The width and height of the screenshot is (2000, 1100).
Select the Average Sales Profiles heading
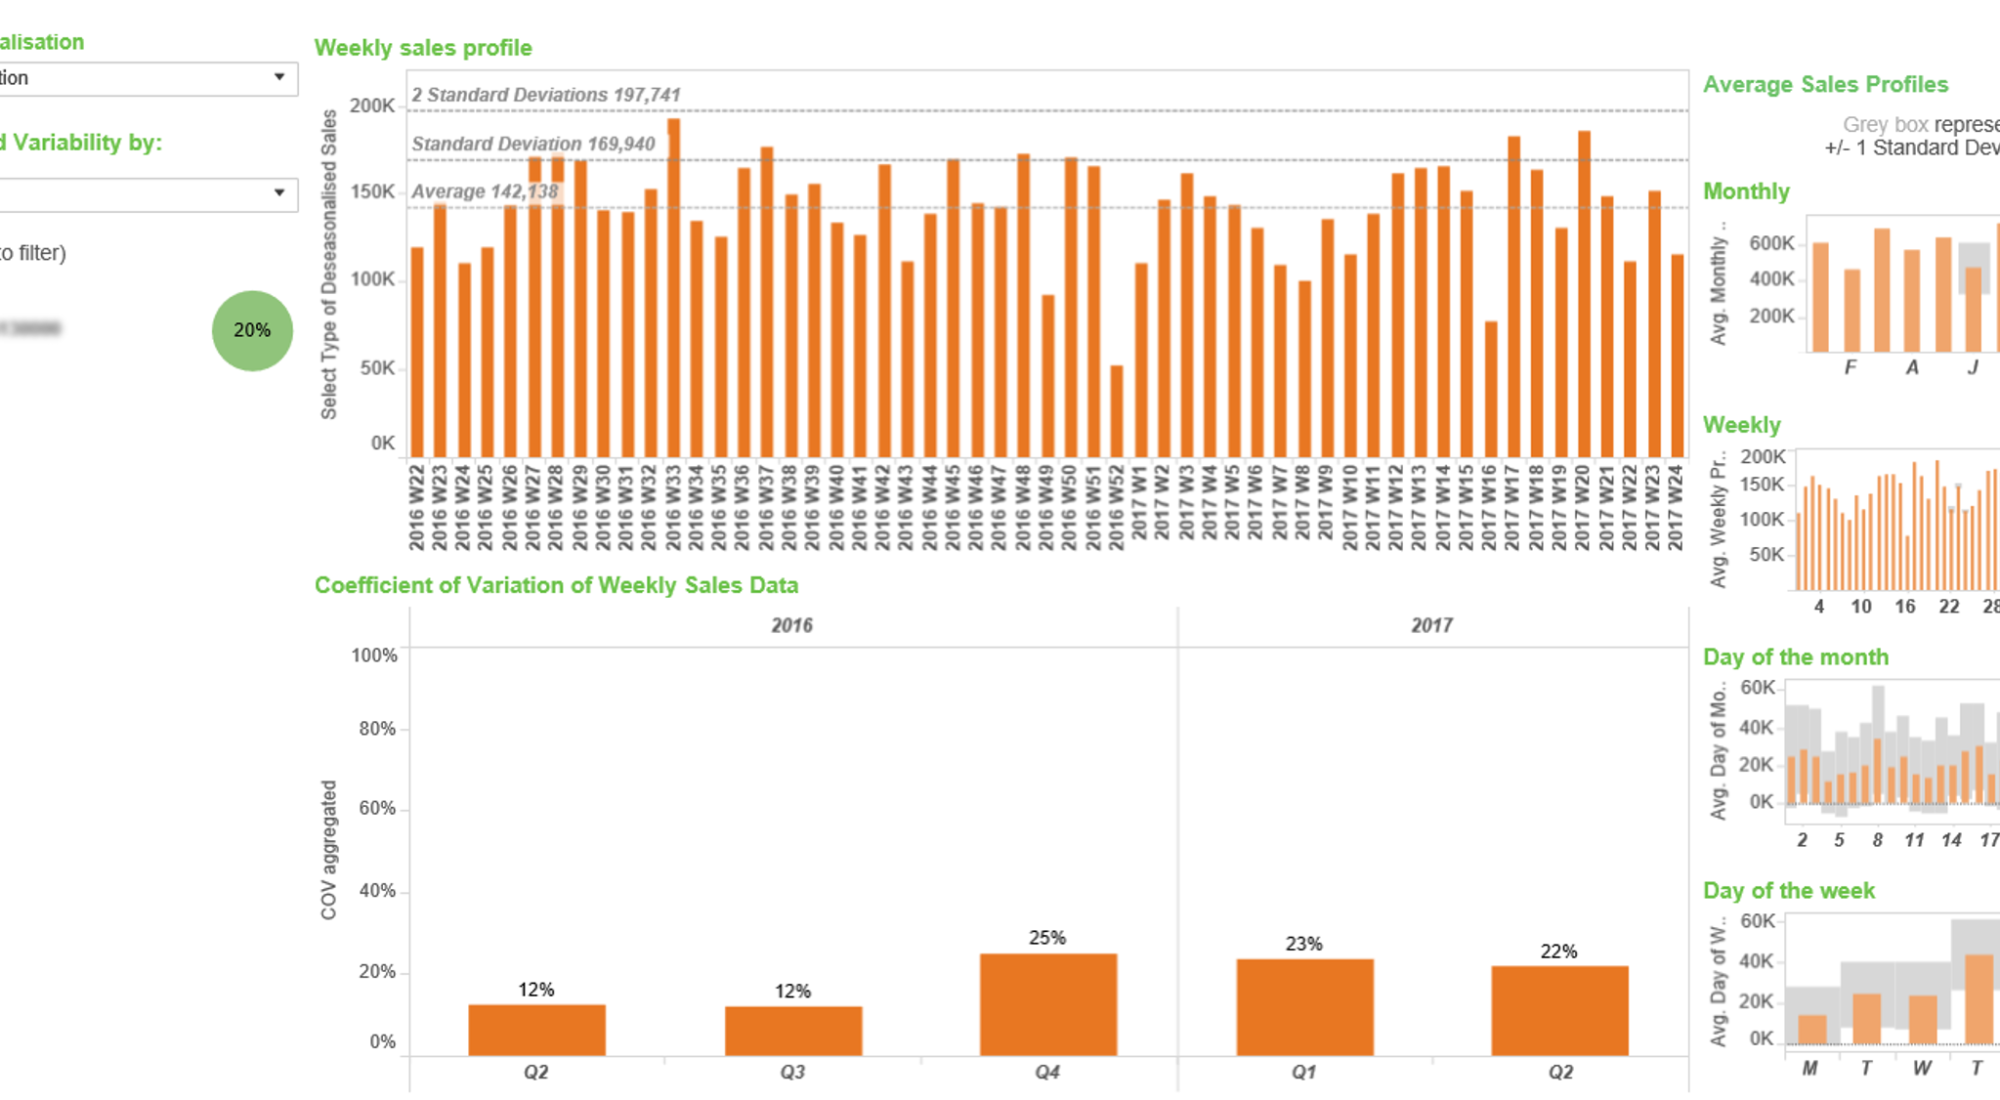coord(1826,84)
